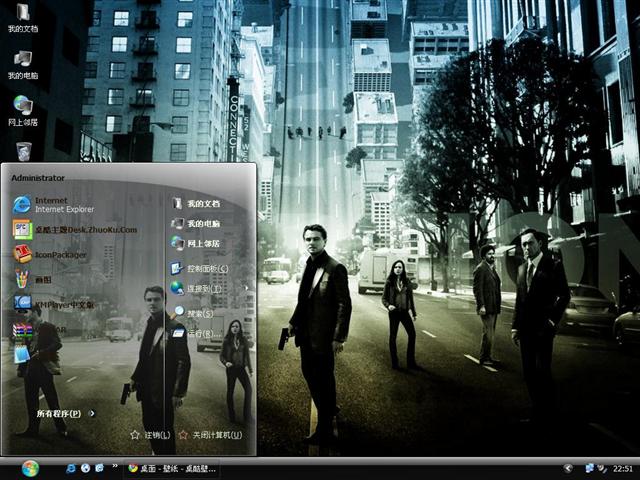Image resolution: width=640 pixels, height=480 pixels.
Task: Open the Recycle Bin on desktop
Action: [24, 151]
